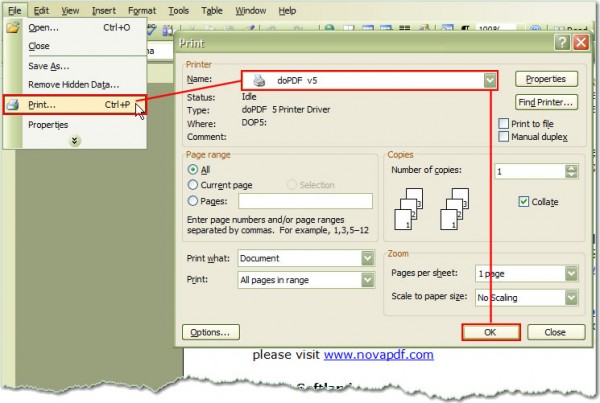
Task: Choose the Pages radio button
Action: click(193, 201)
